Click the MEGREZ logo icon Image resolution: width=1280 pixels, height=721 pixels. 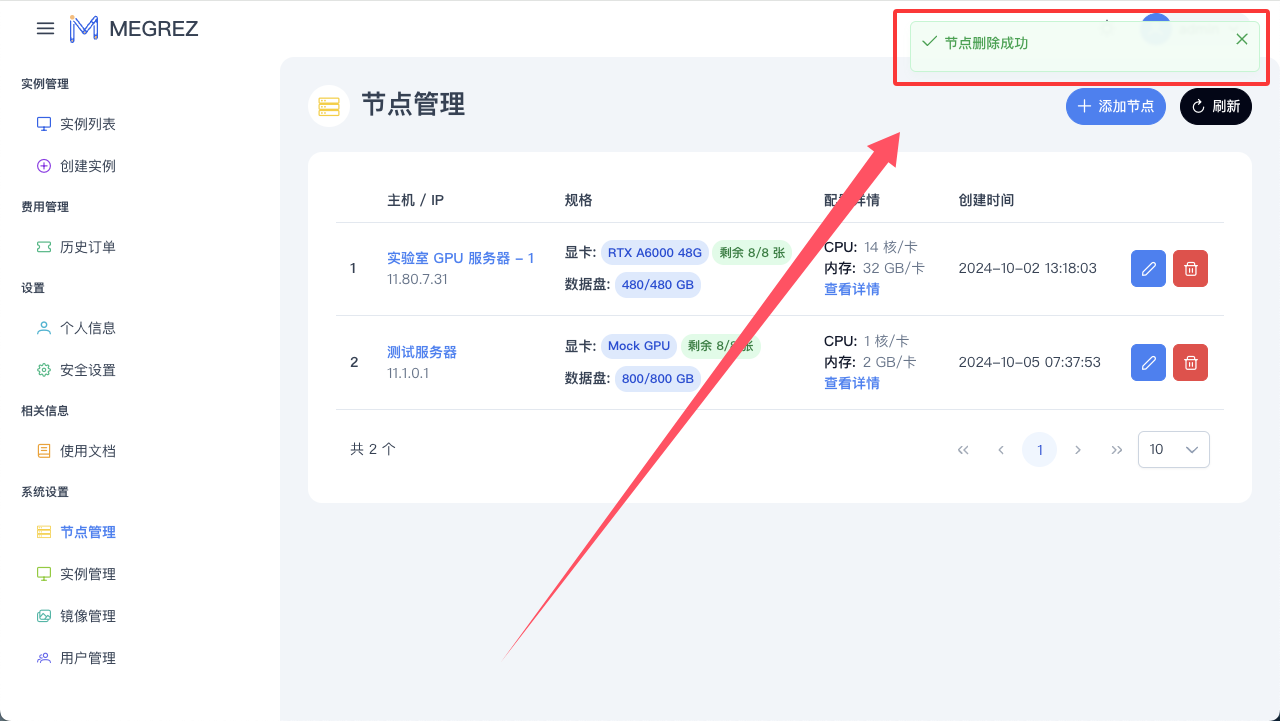coord(84,28)
